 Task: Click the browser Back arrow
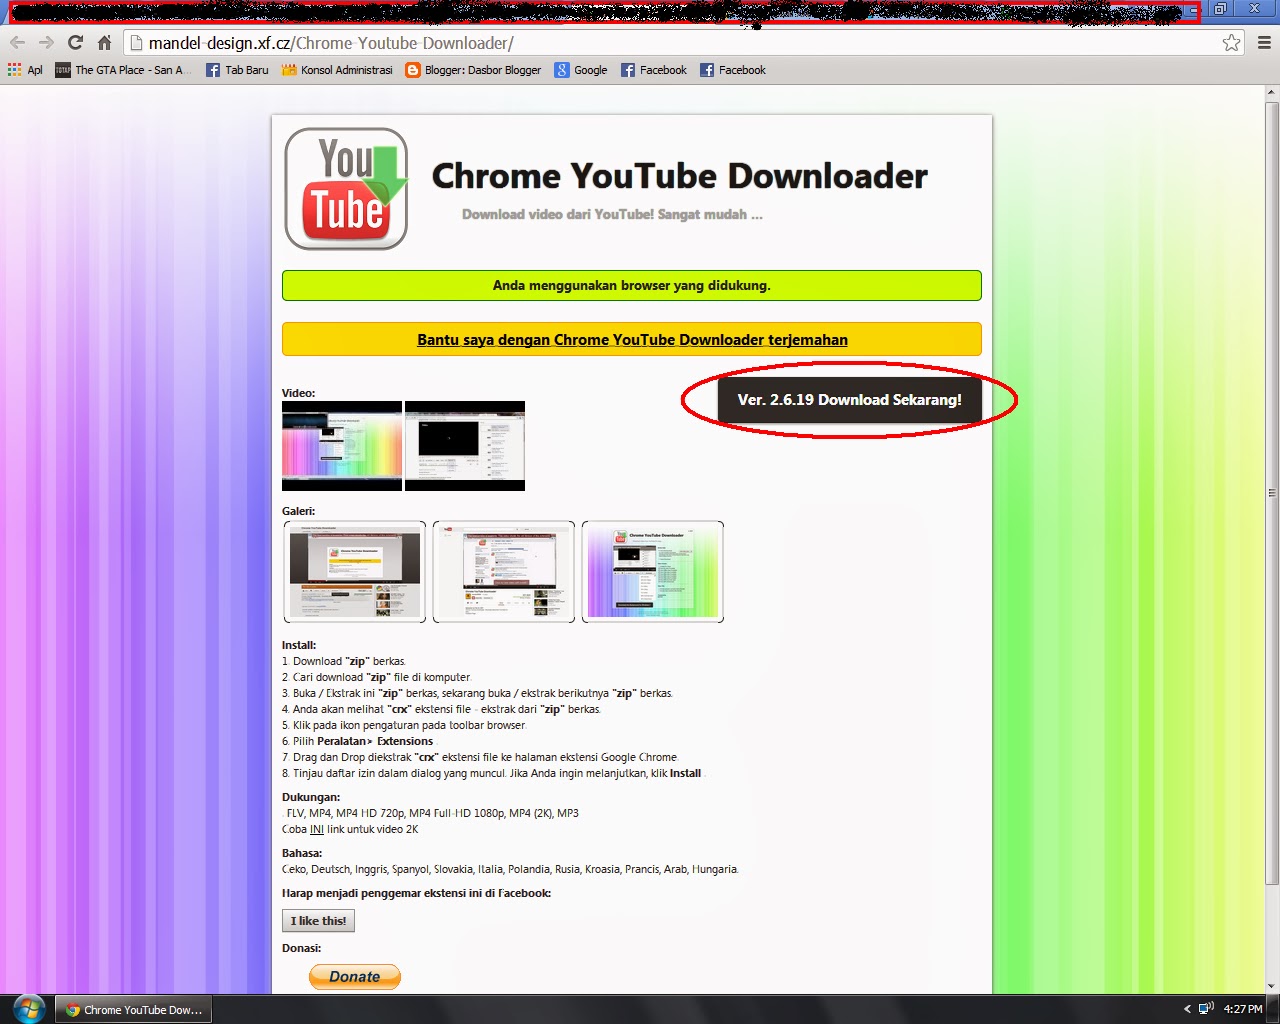point(17,43)
